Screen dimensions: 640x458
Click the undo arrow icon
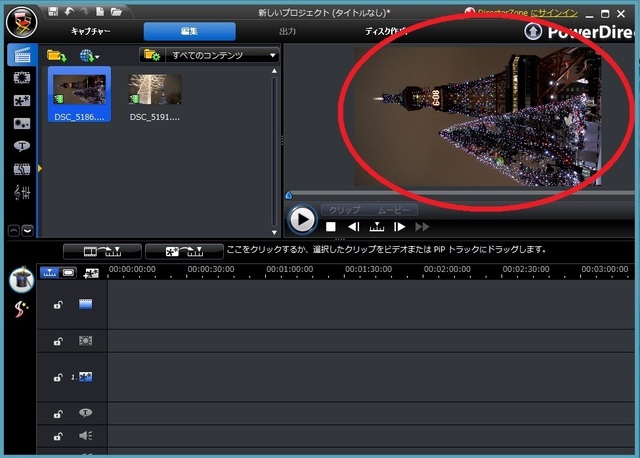tap(69, 11)
